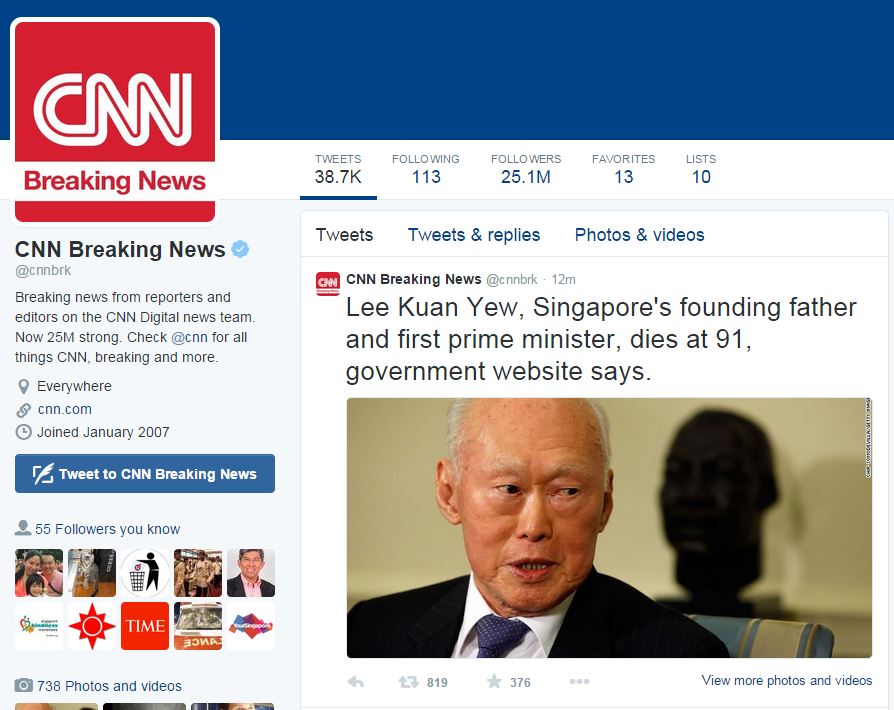
Task: Open the Photos & videos tab
Action: (639, 234)
